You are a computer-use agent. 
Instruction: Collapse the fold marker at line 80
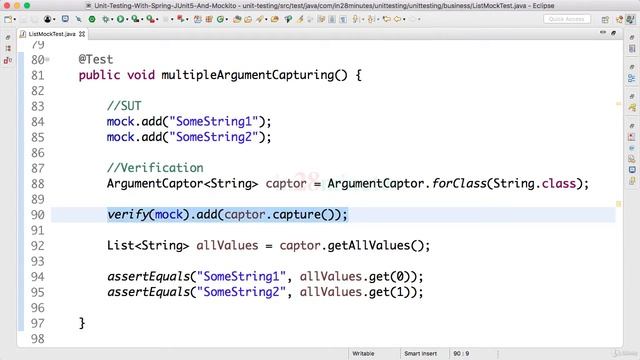coord(48,60)
